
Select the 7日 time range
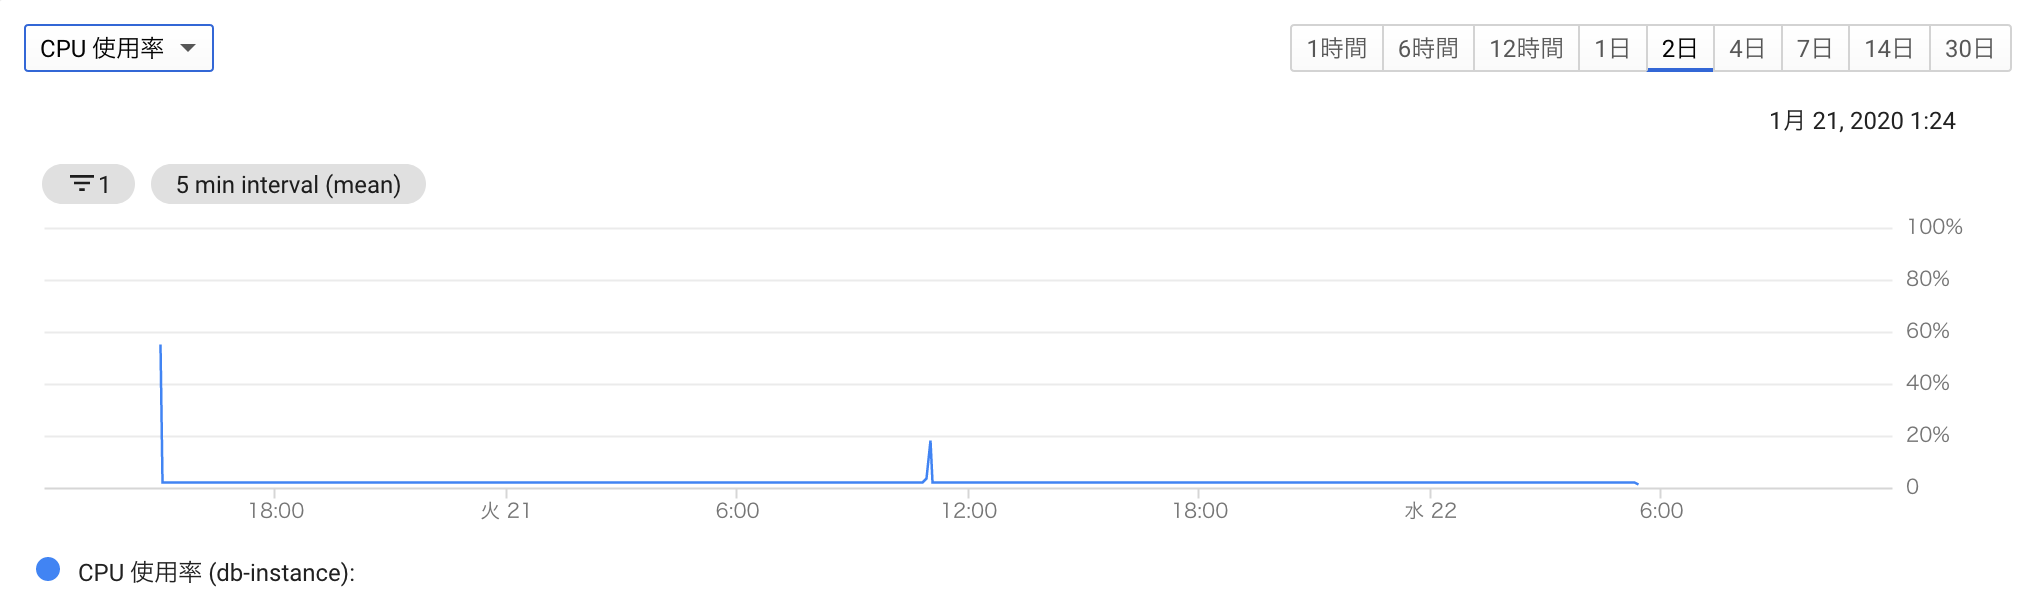tap(1815, 48)
